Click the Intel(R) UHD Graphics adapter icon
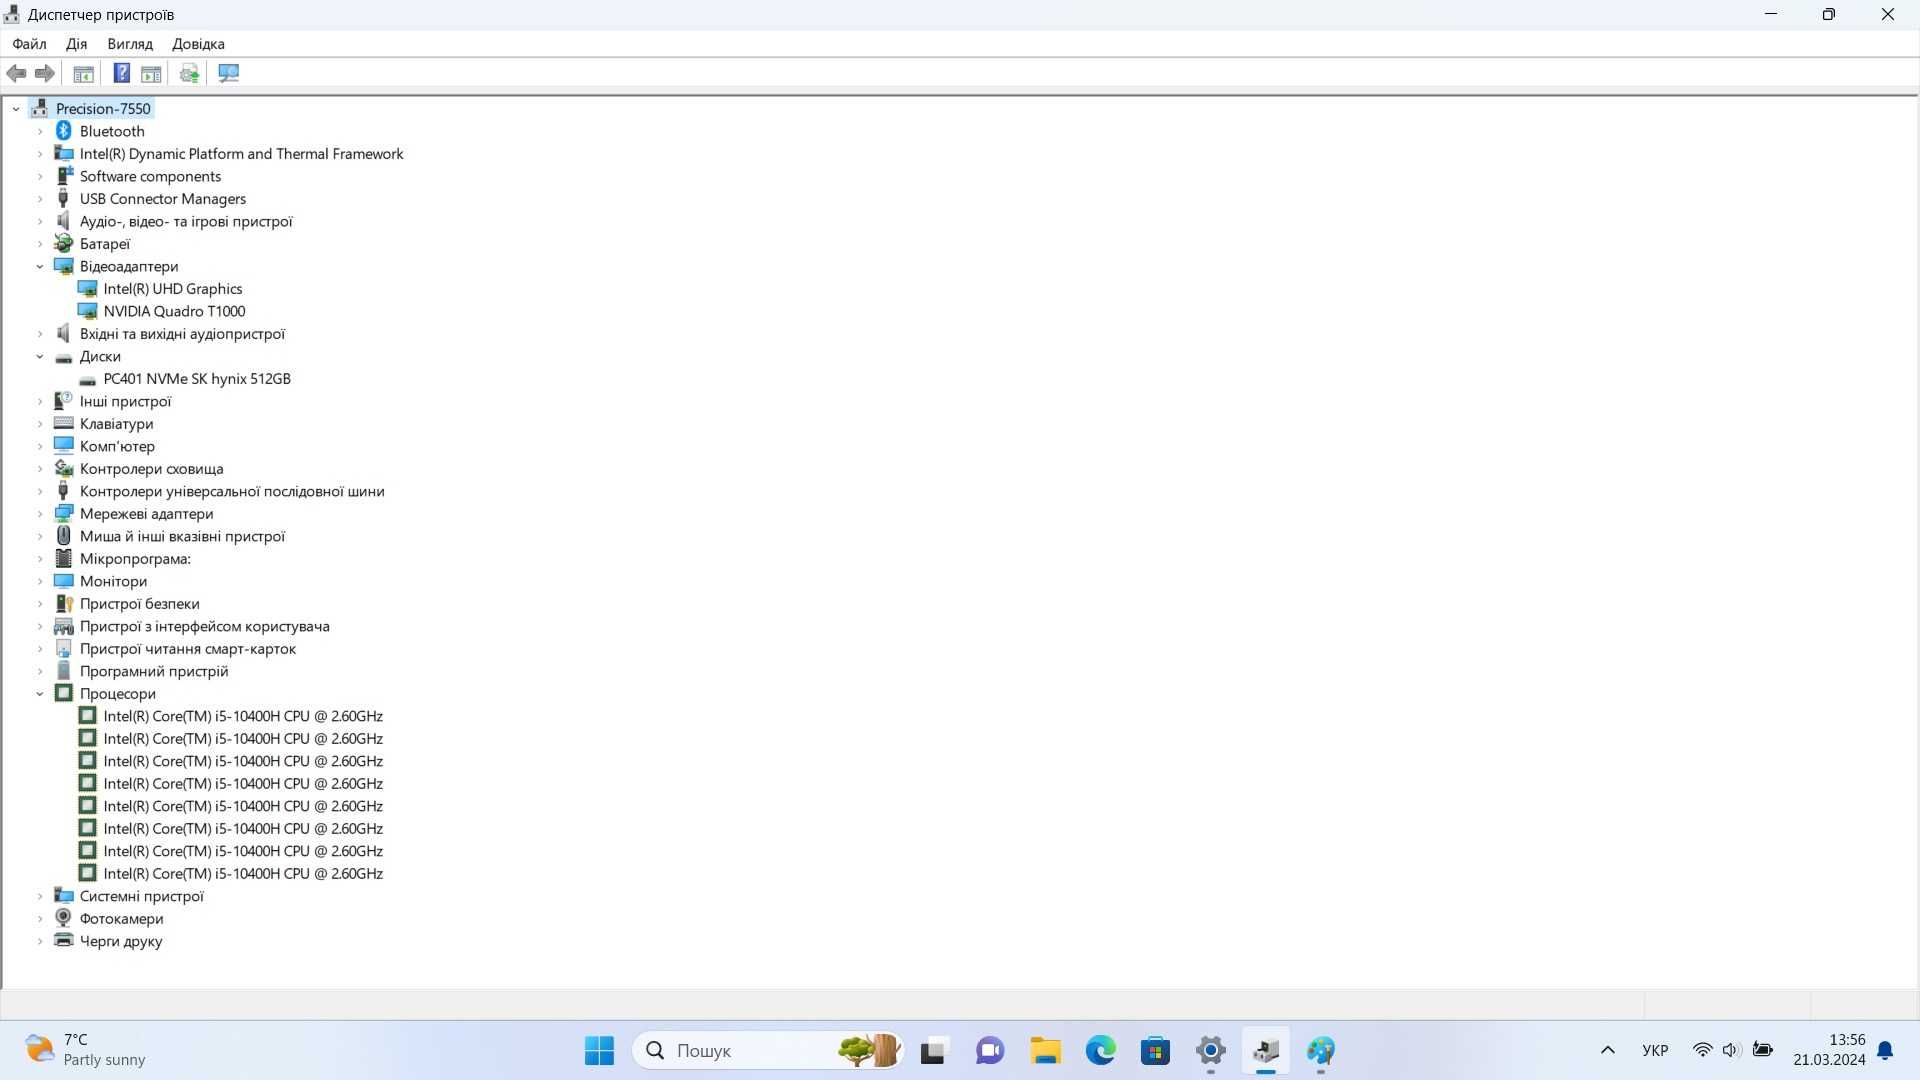 pos(88,289)
